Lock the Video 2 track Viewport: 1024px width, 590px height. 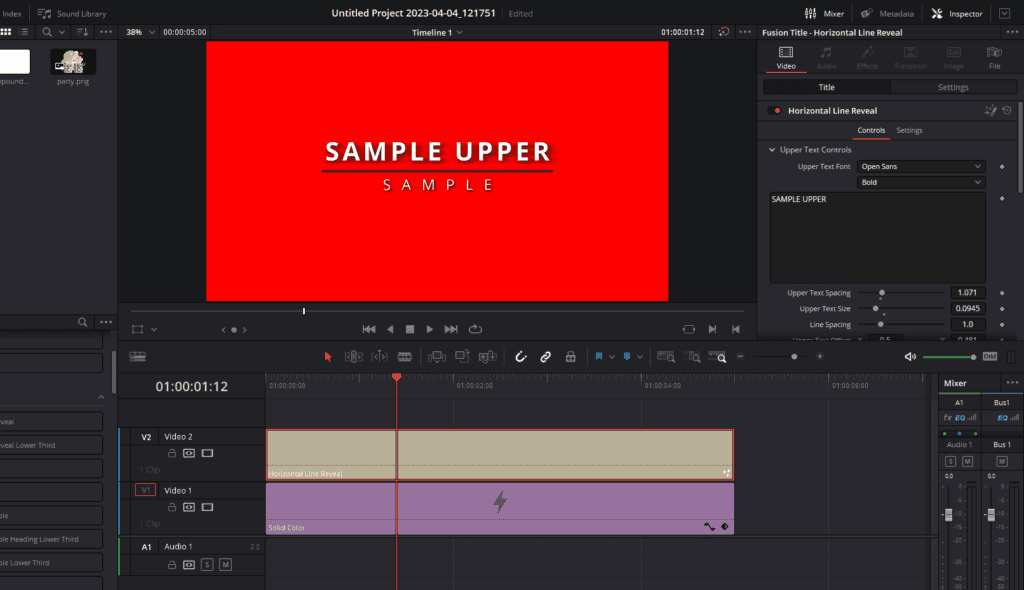(x=172, y=453)
